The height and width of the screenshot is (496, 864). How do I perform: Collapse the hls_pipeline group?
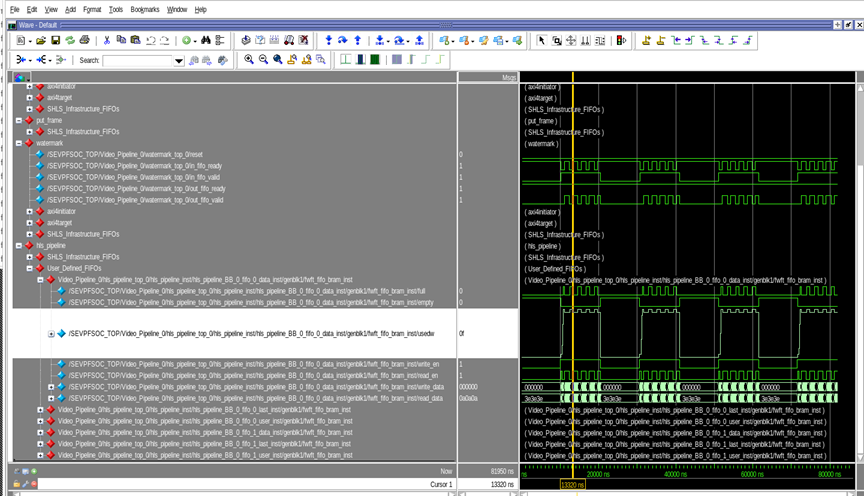20,245
